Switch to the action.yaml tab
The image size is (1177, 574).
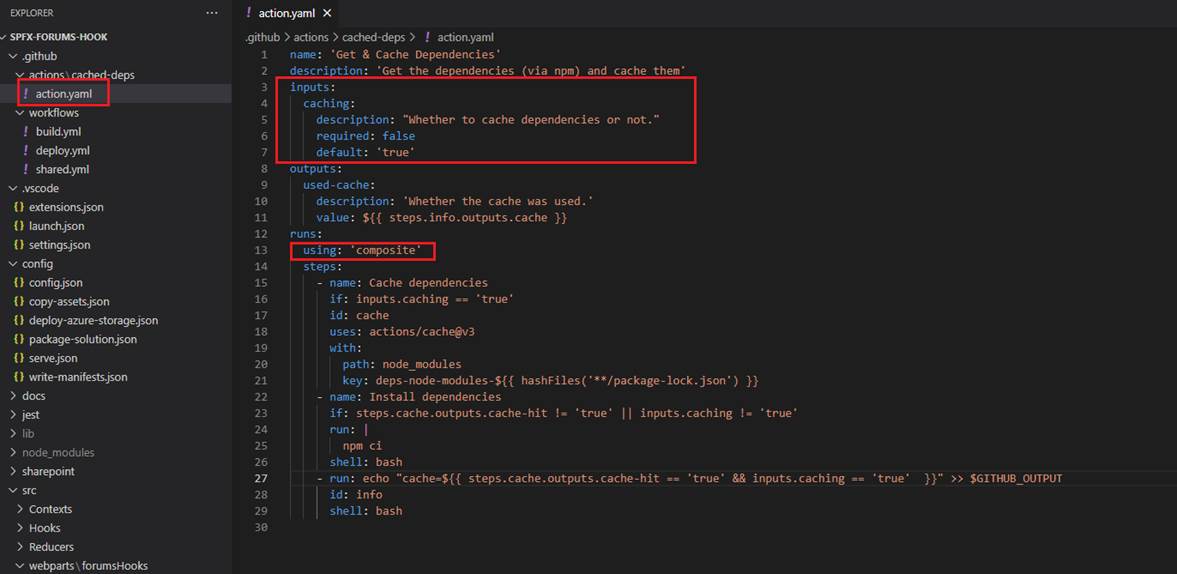(x=287, y=13)
